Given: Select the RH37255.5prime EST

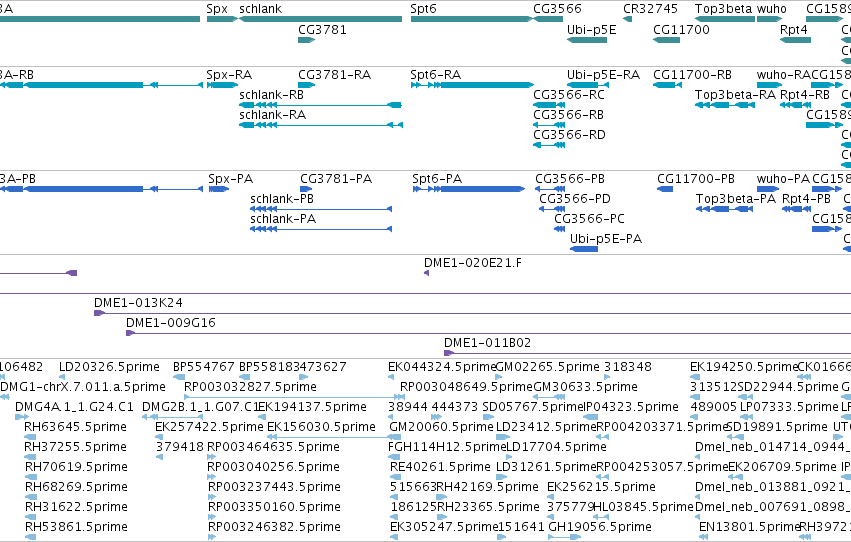Looking at the screenshot, I should pos(30,457).
